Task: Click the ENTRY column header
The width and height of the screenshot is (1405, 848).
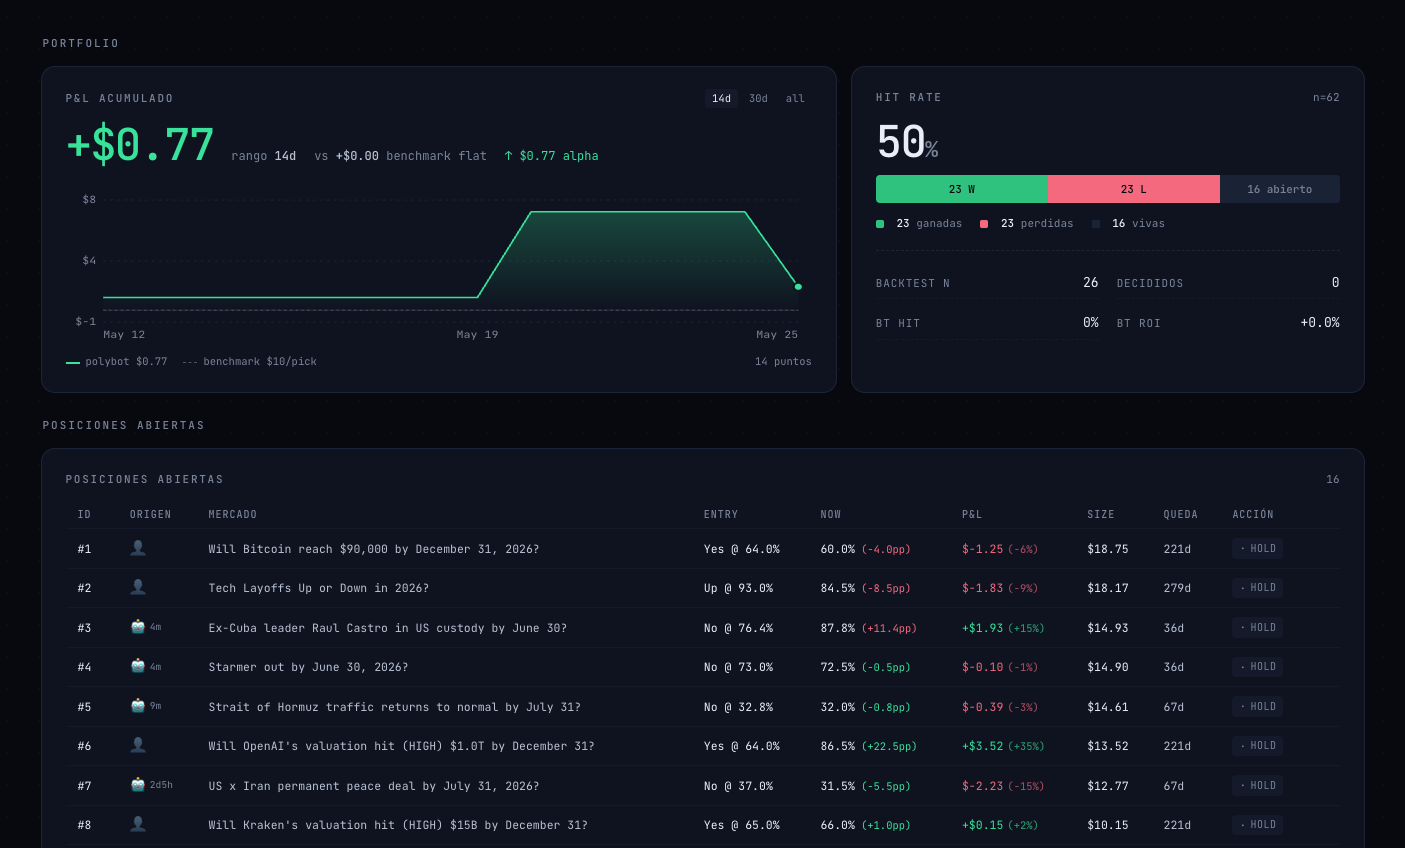Action: tap(721, 514)
